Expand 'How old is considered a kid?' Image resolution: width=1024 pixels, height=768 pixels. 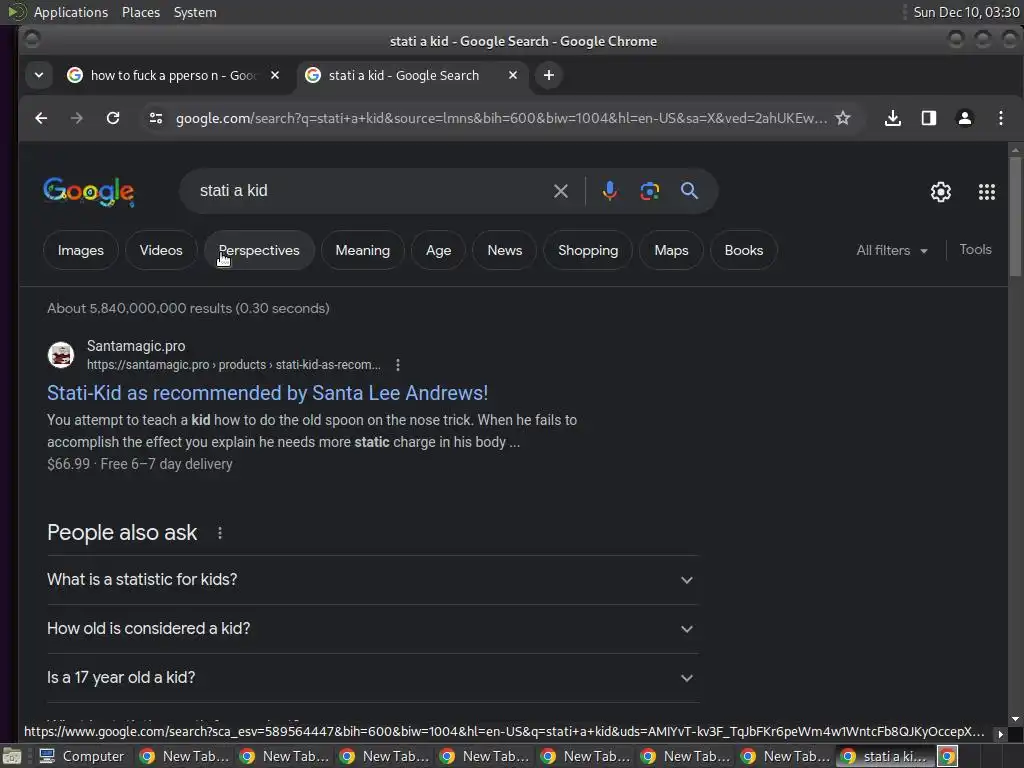pos(372,629)
